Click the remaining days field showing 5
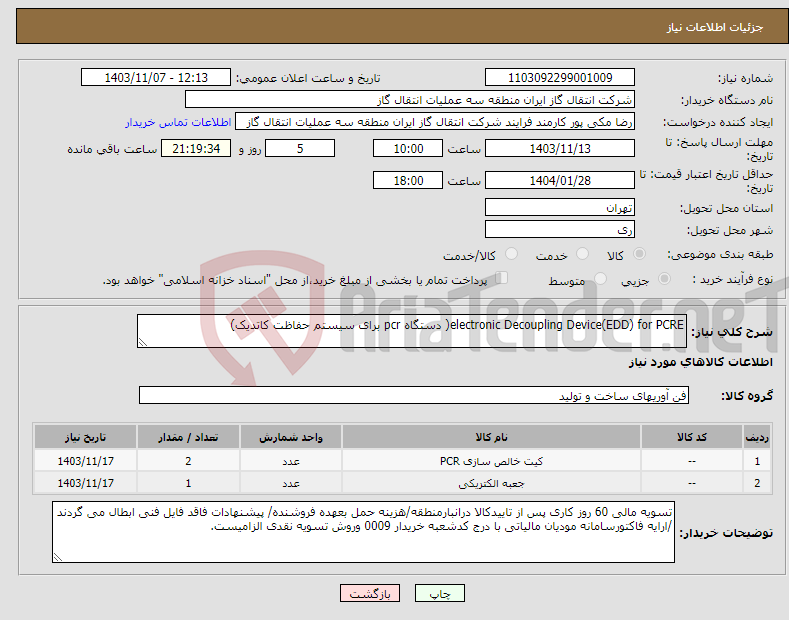 click(x=300, y=148)
